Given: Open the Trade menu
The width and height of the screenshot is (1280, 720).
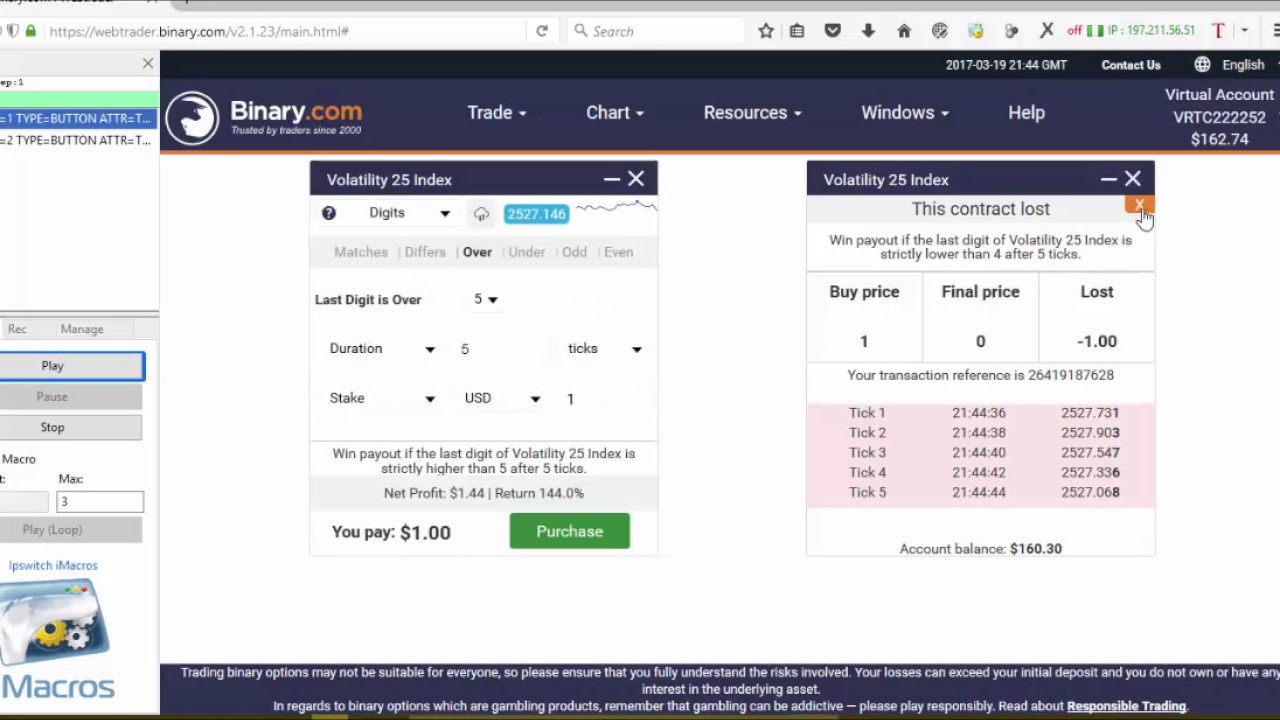Looking at the screenshot, I should 496,113.
